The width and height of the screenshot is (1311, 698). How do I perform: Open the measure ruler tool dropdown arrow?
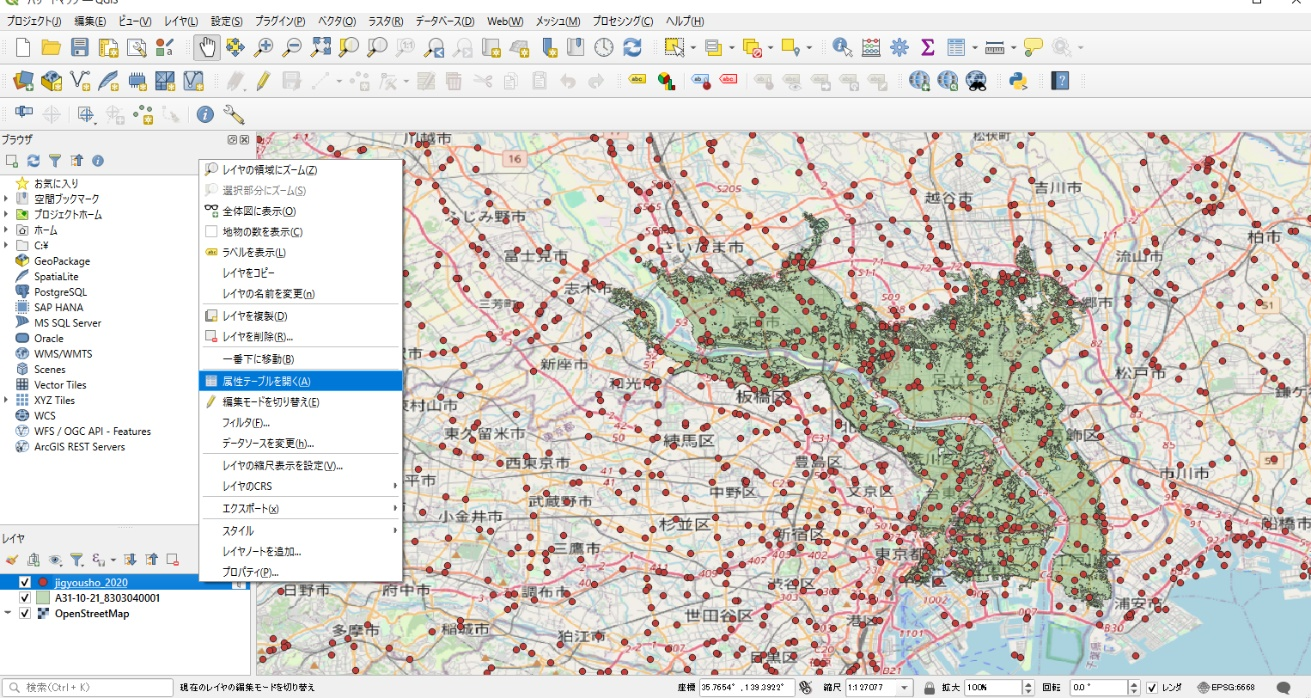pos(1014,47)
